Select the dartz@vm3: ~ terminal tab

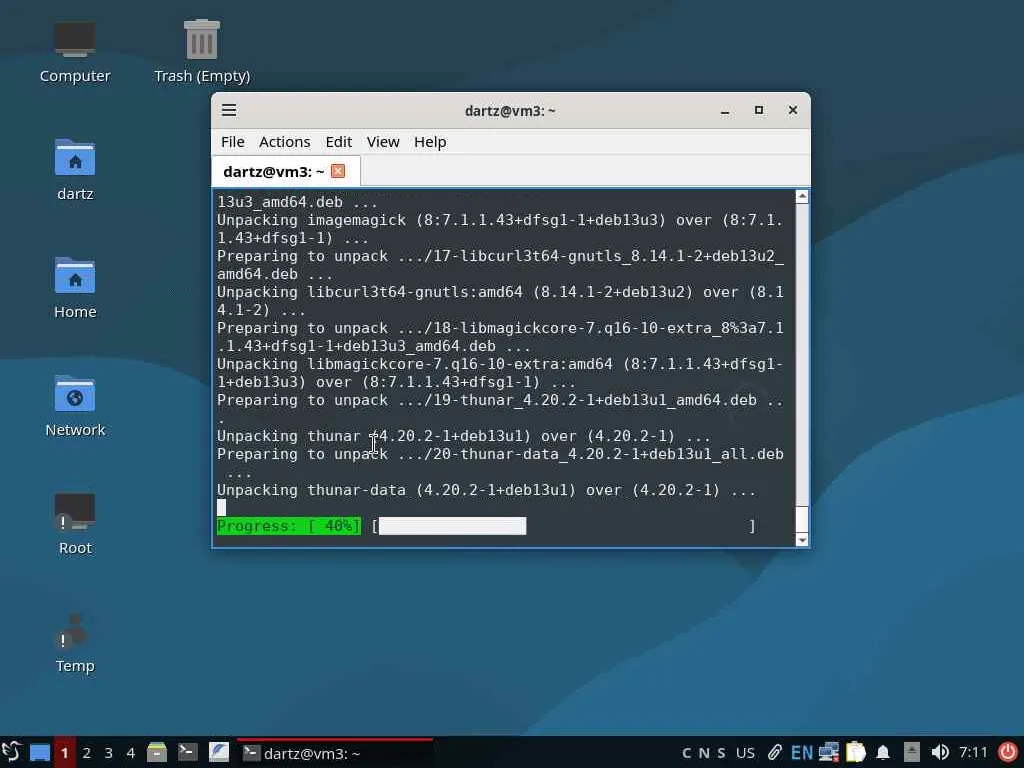point(285,171)
